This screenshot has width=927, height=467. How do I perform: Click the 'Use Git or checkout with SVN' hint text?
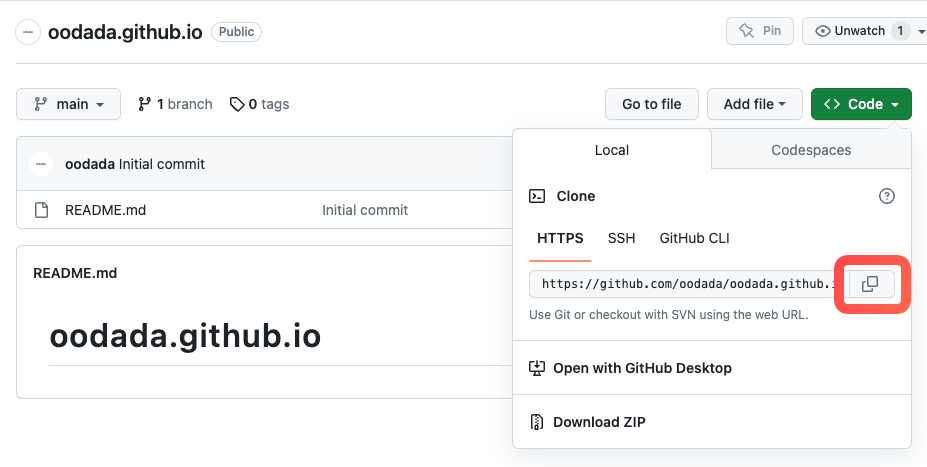(669, 314)
